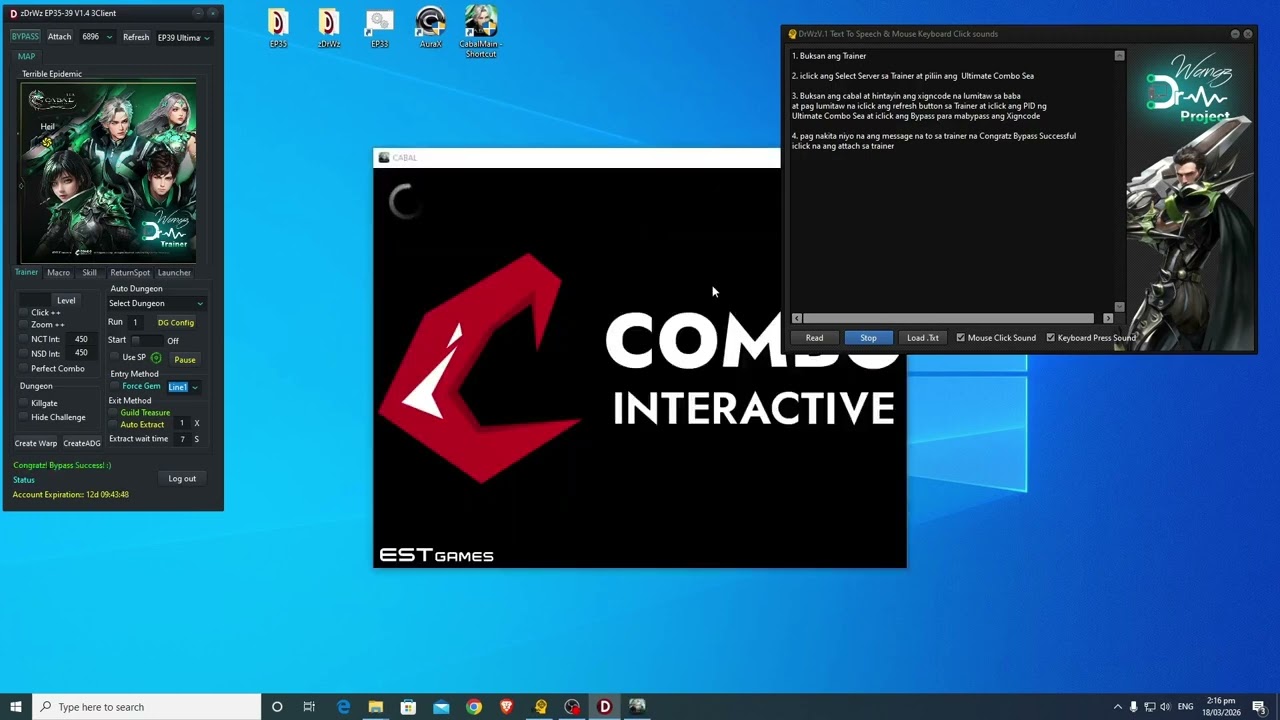This screenshot has height=720, width=1280.
Task: Click the Run count field
Action: 135,323
